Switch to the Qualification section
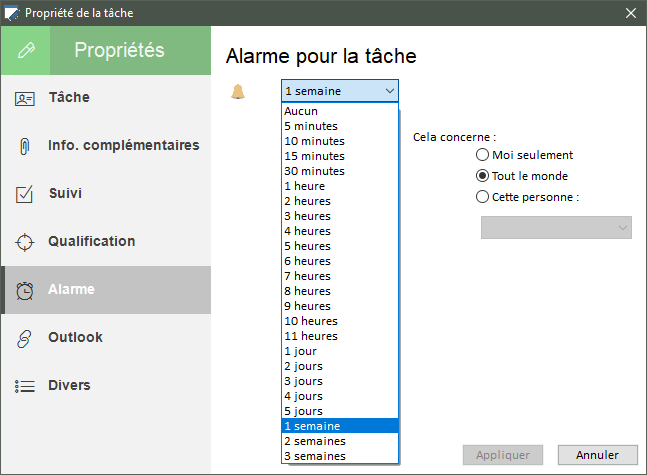 pos(106,241)
